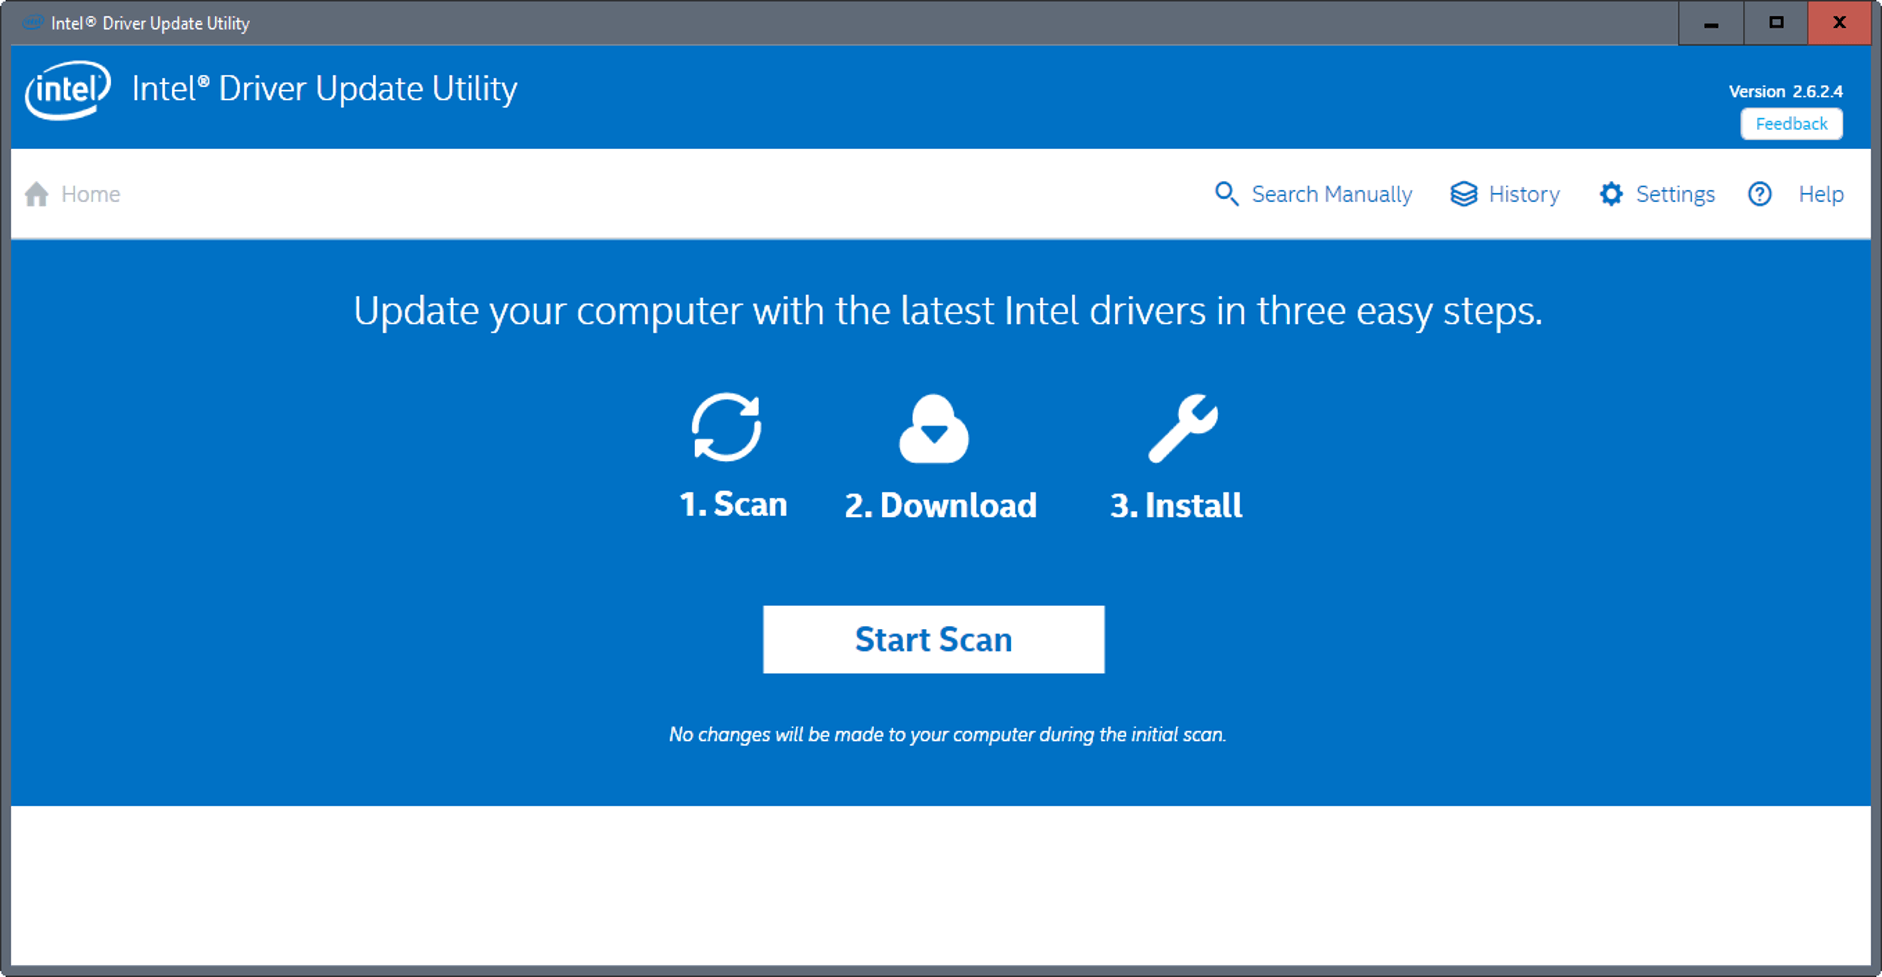The height and width of the screenshot is (977, 1882).
Task: Click the app icon in the title bar
Action: 32,23
